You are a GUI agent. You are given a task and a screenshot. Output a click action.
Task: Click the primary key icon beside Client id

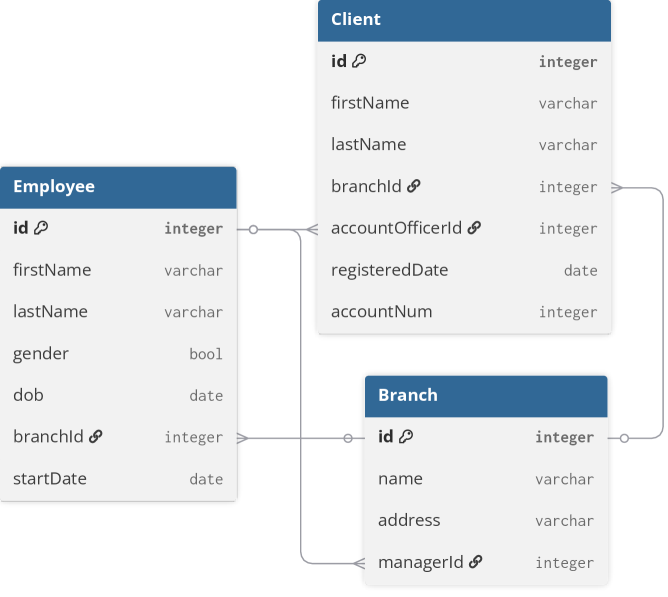click(360, 61)
